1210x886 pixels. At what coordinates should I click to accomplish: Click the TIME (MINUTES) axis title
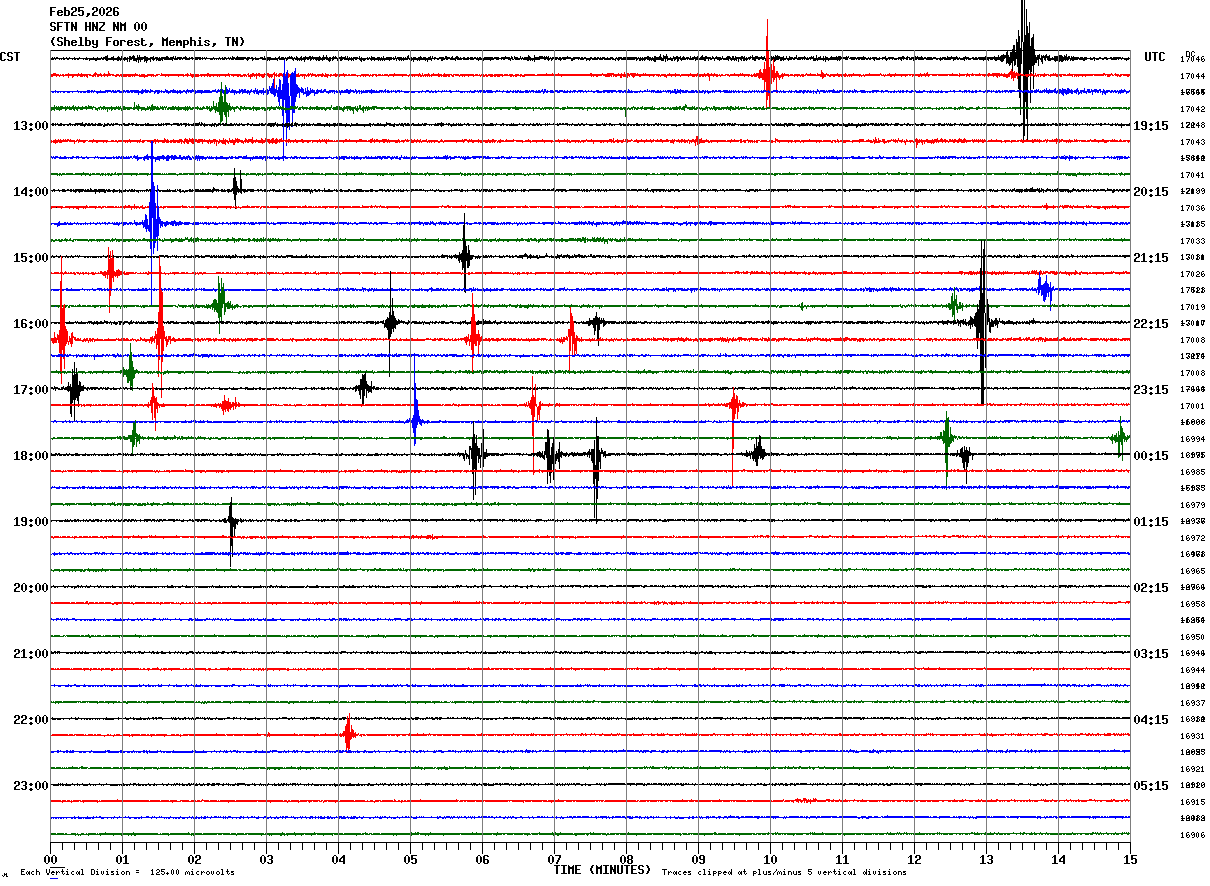(602, 870)
